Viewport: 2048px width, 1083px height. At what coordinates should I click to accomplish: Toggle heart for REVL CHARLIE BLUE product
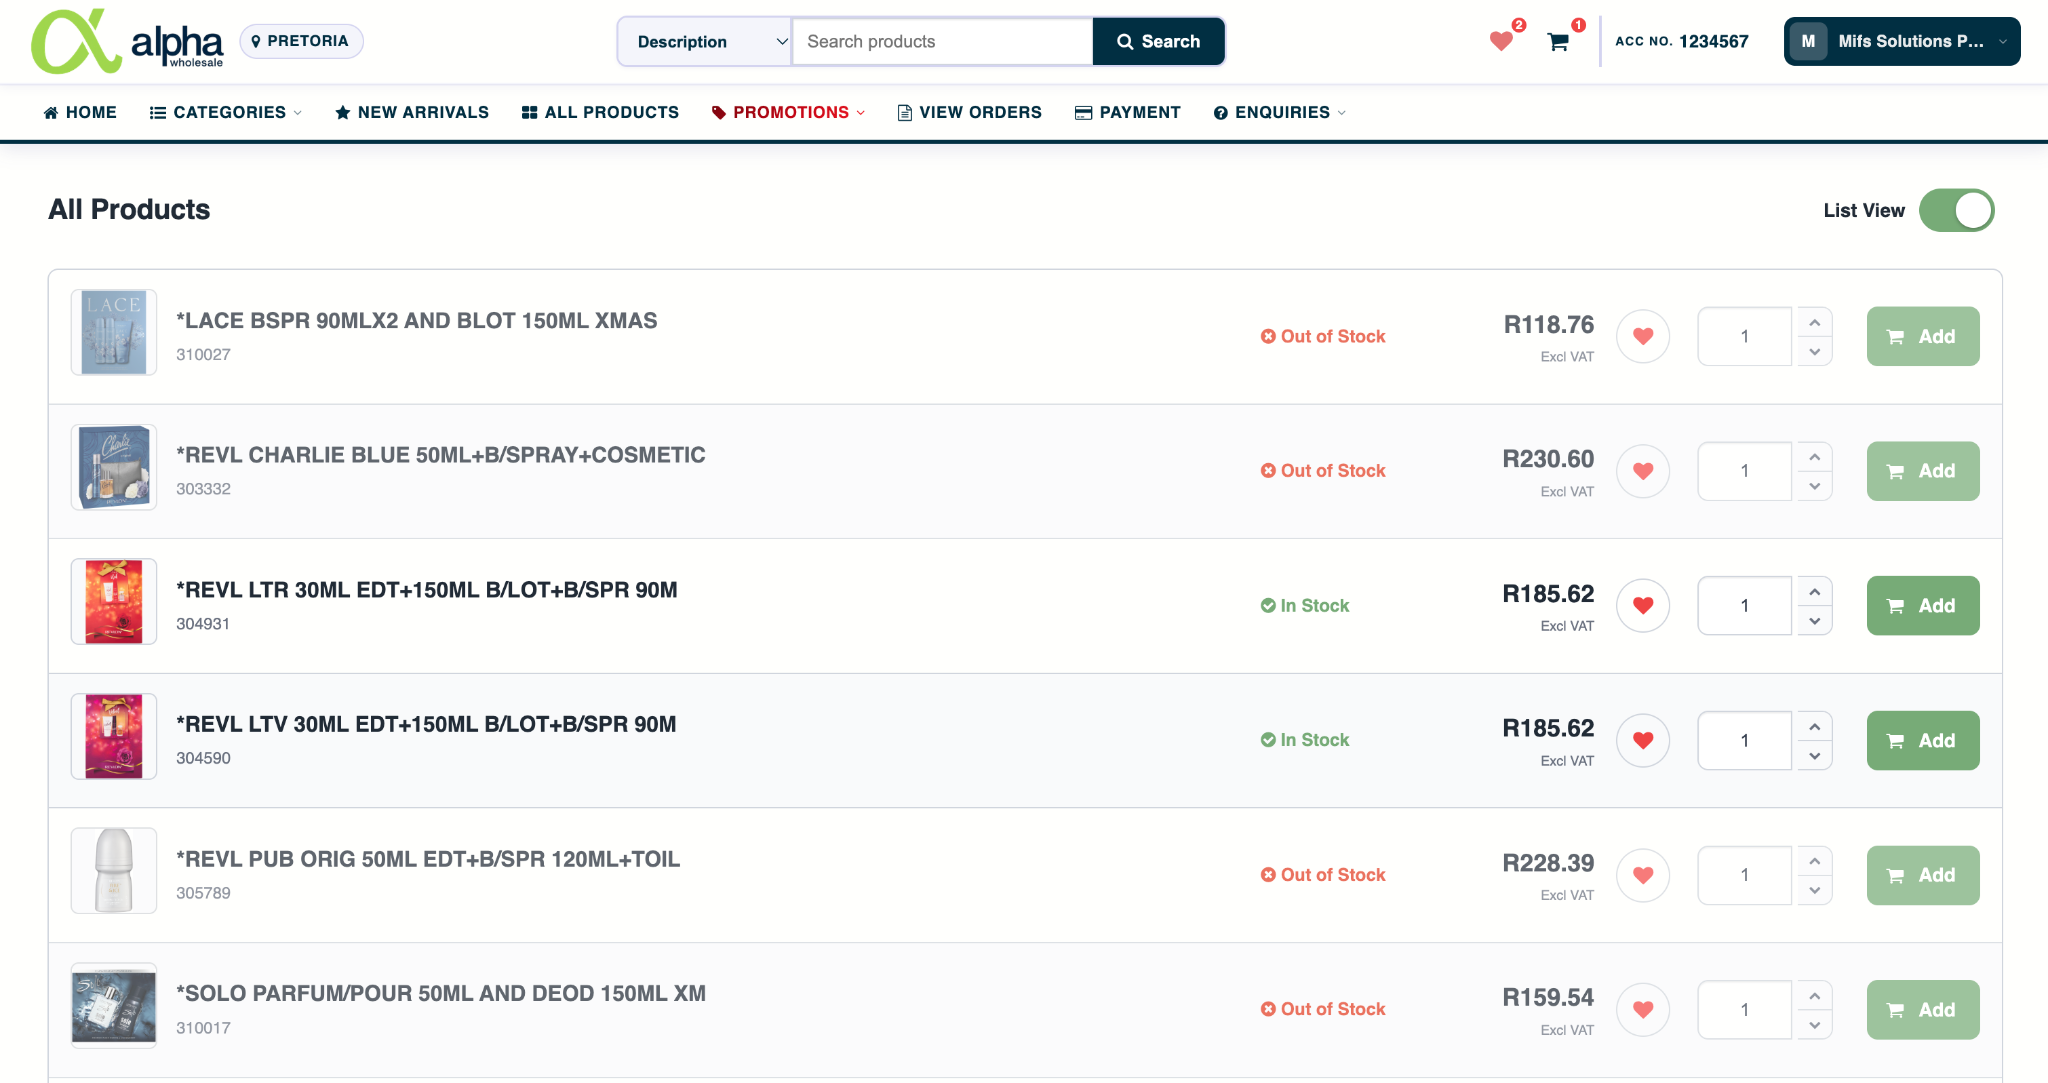tap(1643, 471)
